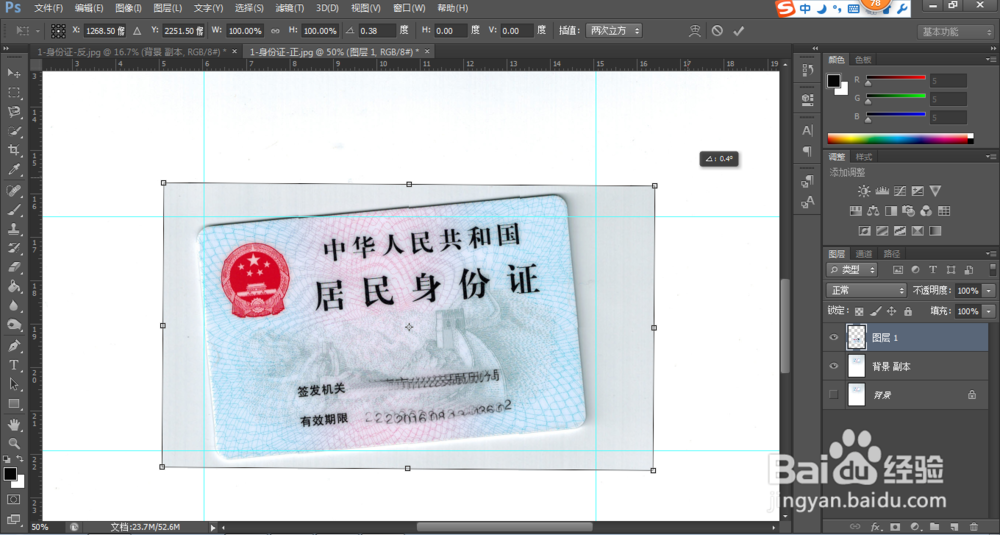The height and width of the screenshot is (535, 1000).
Task: Toggle lock image pixels brush icon
Action: [876, 311]
